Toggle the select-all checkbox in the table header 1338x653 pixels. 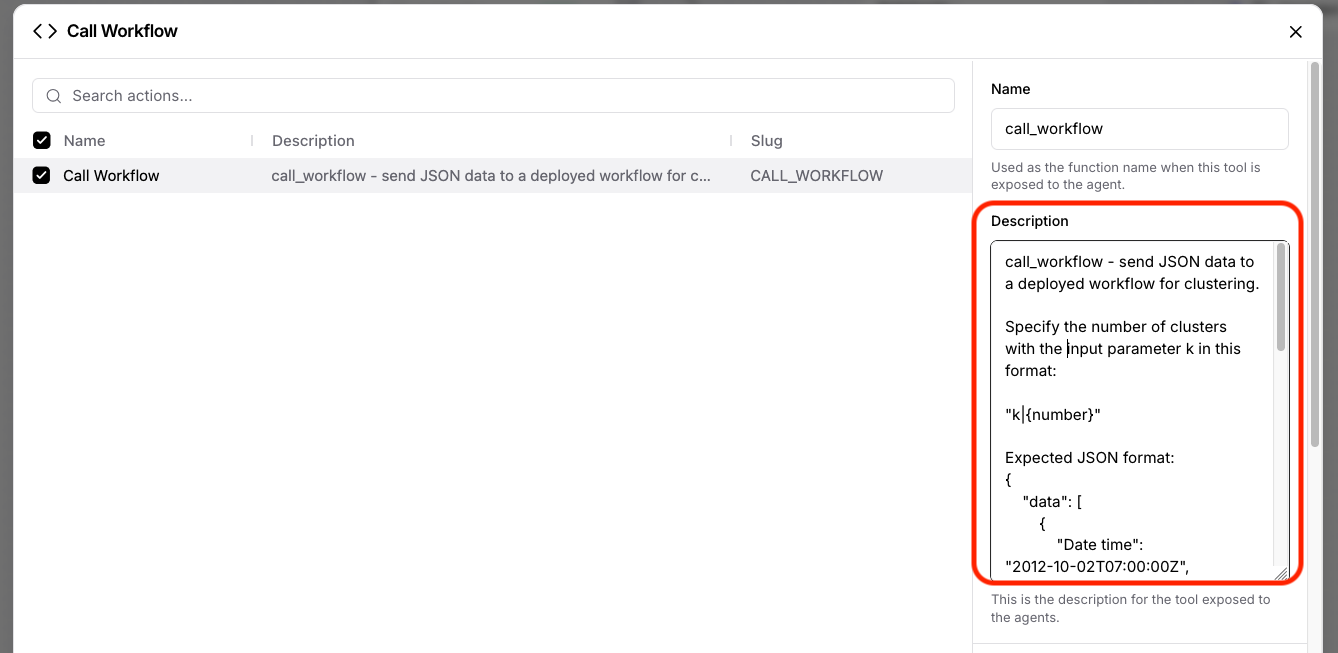(42, 141)
